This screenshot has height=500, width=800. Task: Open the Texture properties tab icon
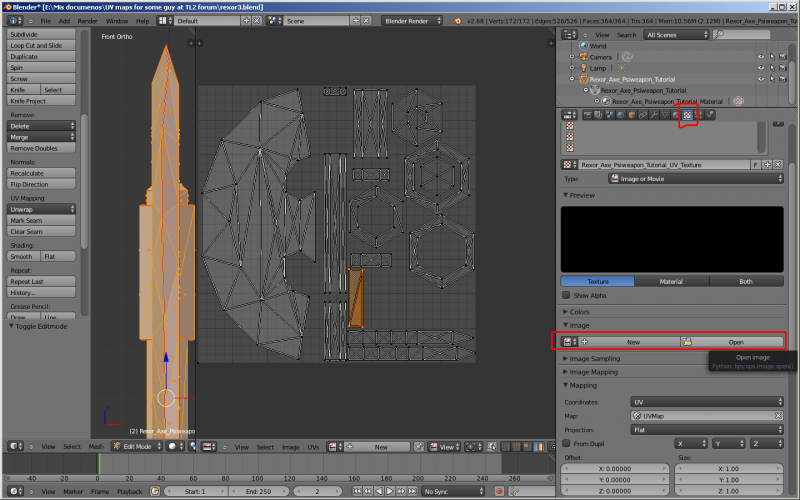click(x=687, y=116)
